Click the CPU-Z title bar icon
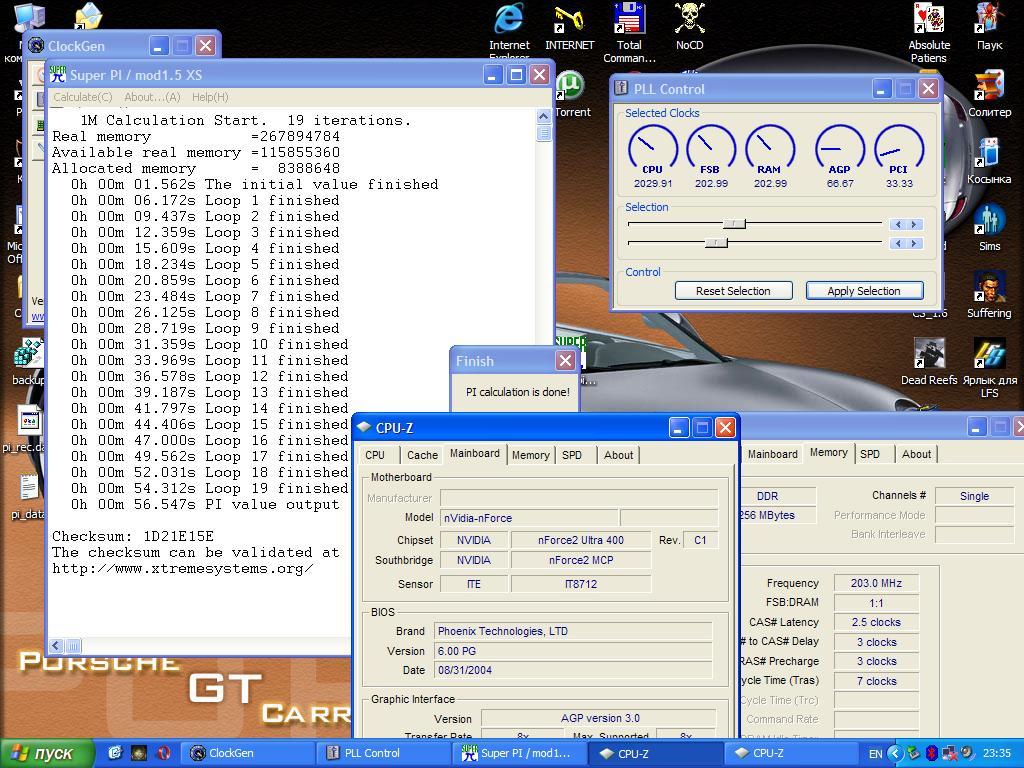 (x=364, y=427)
